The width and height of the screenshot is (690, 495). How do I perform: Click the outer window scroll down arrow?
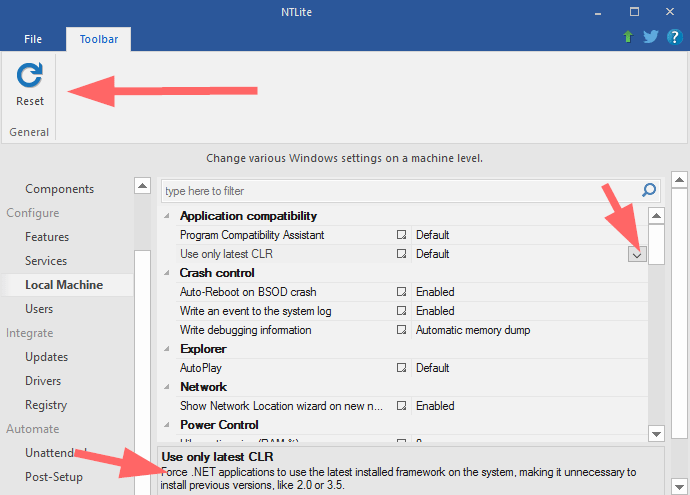pyautogui.click(x=679, y=487)
